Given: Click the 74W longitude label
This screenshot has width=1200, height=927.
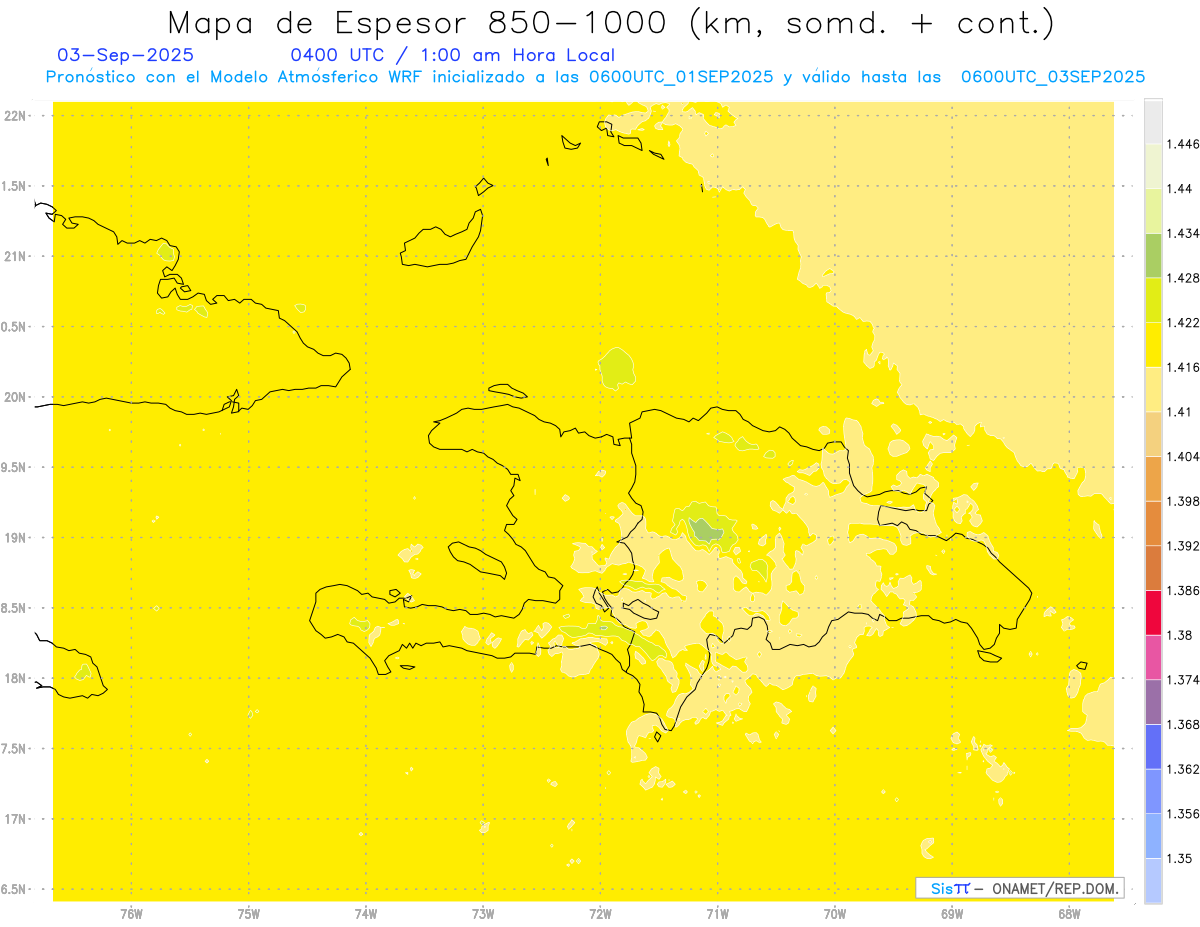Looking at the screenshot, I should (x=366, y=914).
